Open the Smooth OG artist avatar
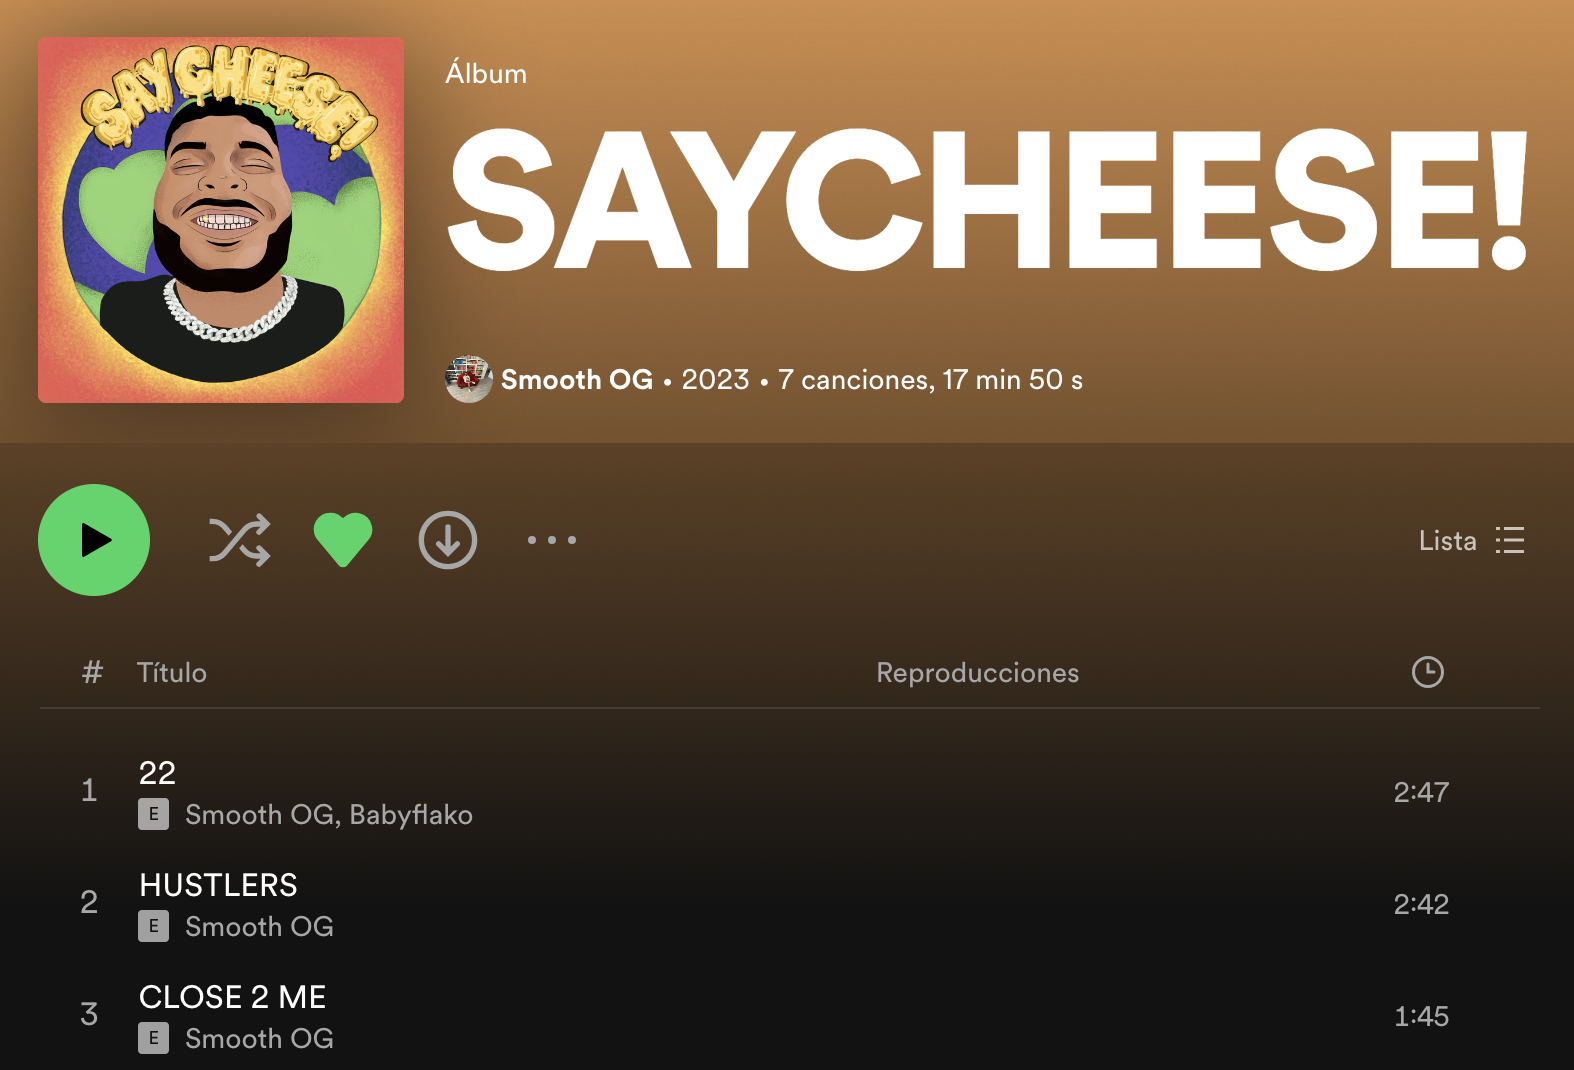Viewport: 1574px width, 1070px height. (x=468, y=380)
